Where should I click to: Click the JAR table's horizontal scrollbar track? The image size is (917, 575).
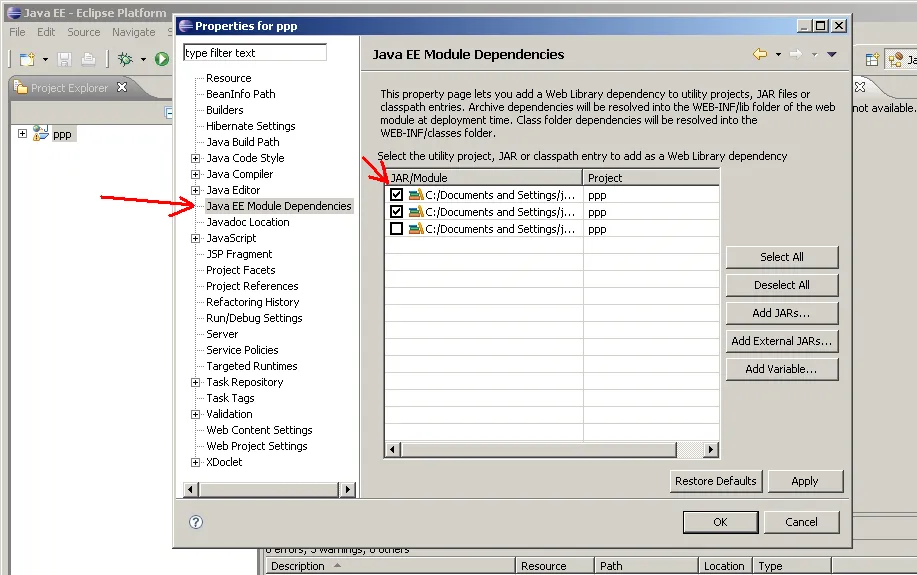(690, 449)
